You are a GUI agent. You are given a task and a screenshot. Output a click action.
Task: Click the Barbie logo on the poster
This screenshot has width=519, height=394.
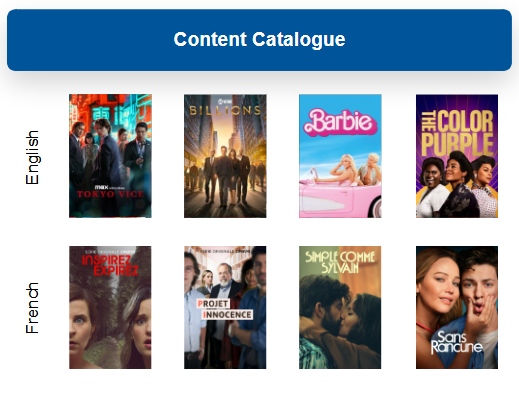[340, 122]
